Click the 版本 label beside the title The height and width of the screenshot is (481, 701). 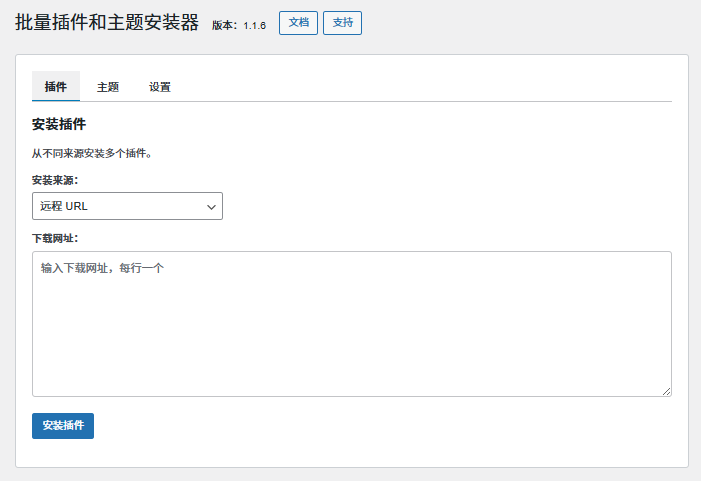(x=224, y=25)
